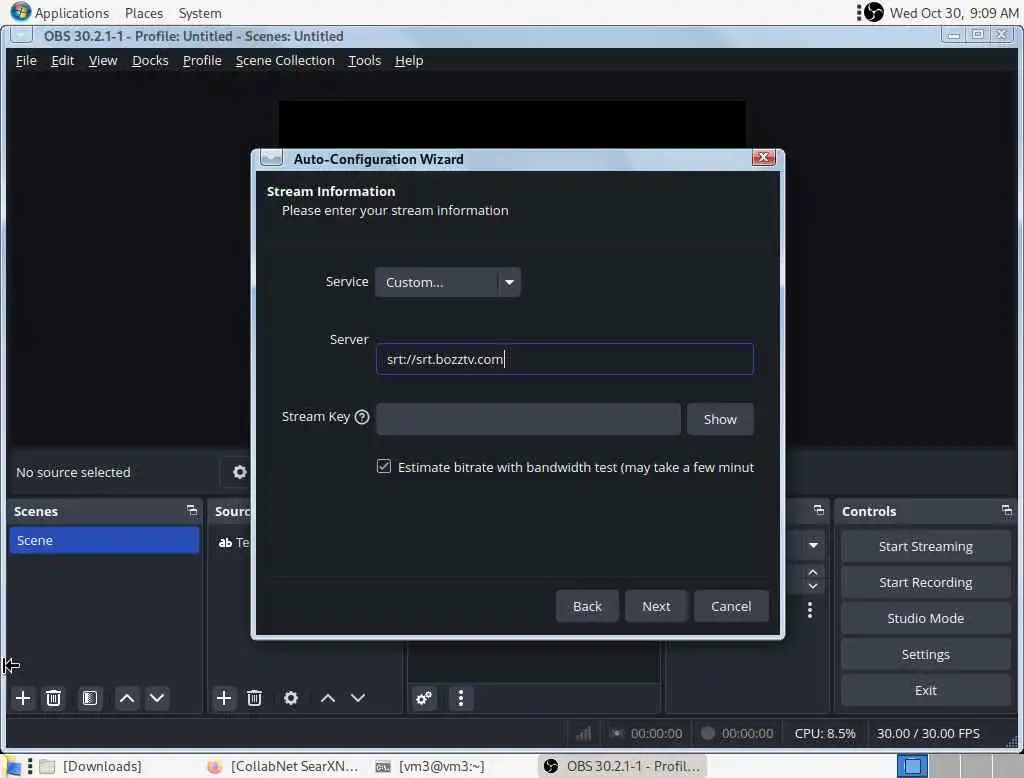Click the recording status dot in status bar

click(707, 733)
